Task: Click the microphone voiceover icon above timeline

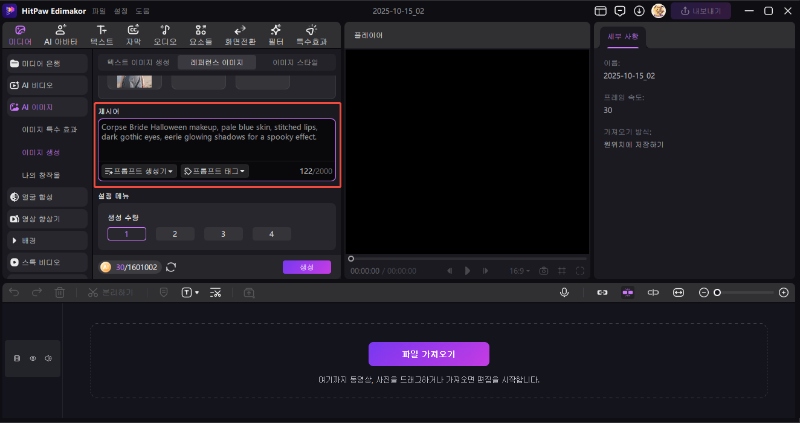Action: click(565, 292)
